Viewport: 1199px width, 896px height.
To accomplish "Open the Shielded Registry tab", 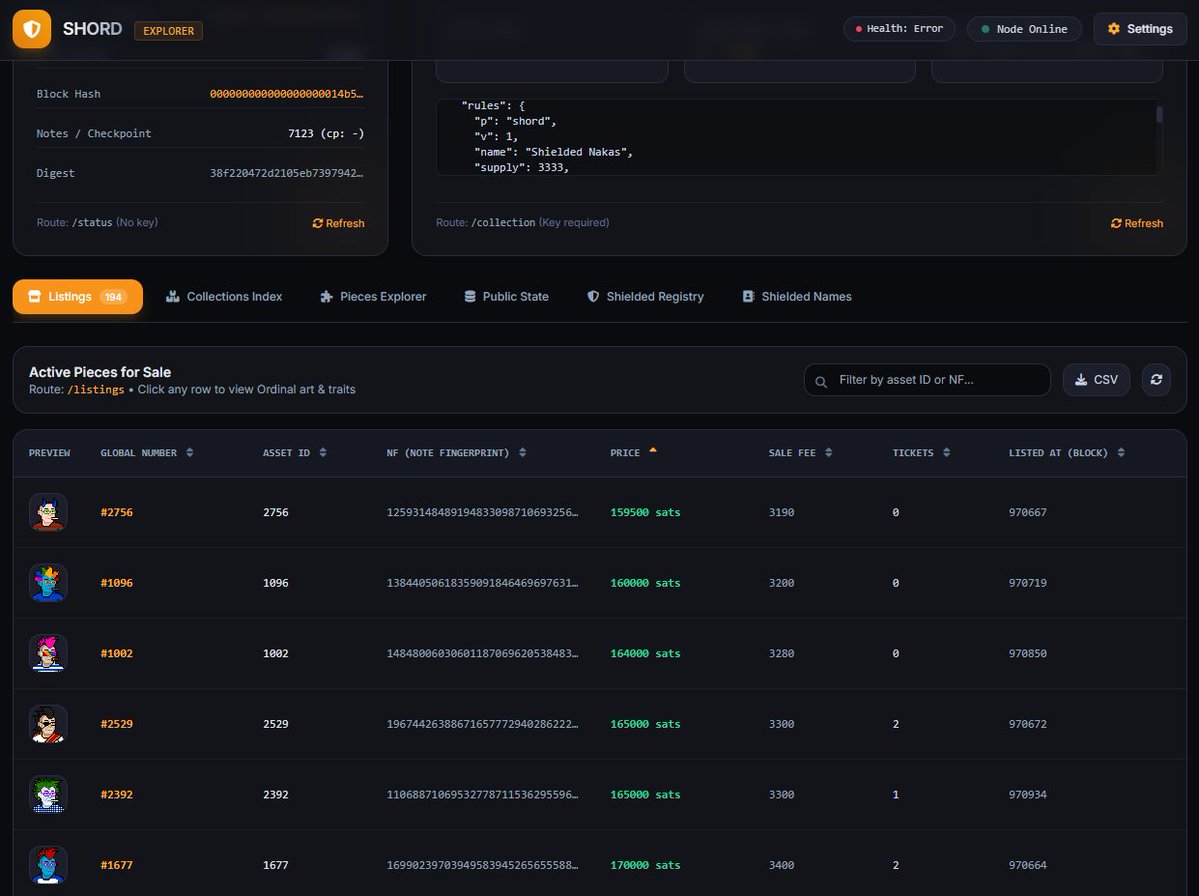I will pyautogui.click(x=645, y=297).
